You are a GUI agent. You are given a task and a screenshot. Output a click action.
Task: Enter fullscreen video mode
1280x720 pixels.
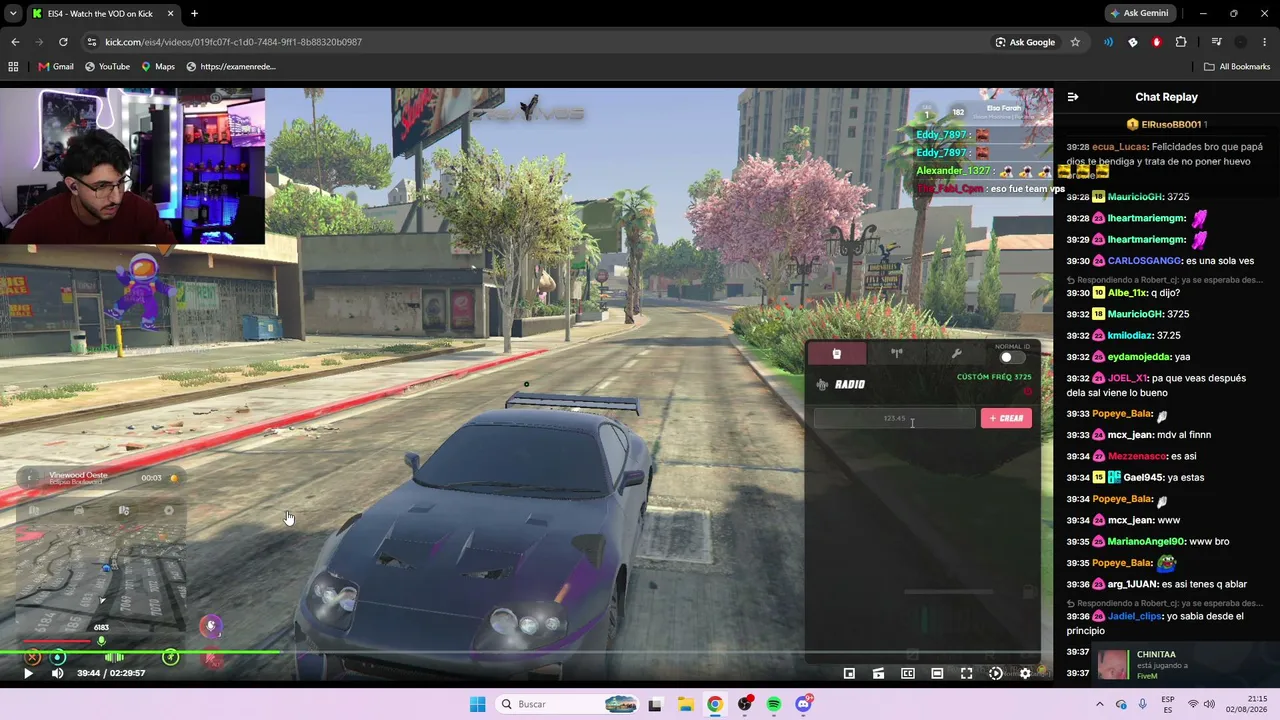point(966,673)
